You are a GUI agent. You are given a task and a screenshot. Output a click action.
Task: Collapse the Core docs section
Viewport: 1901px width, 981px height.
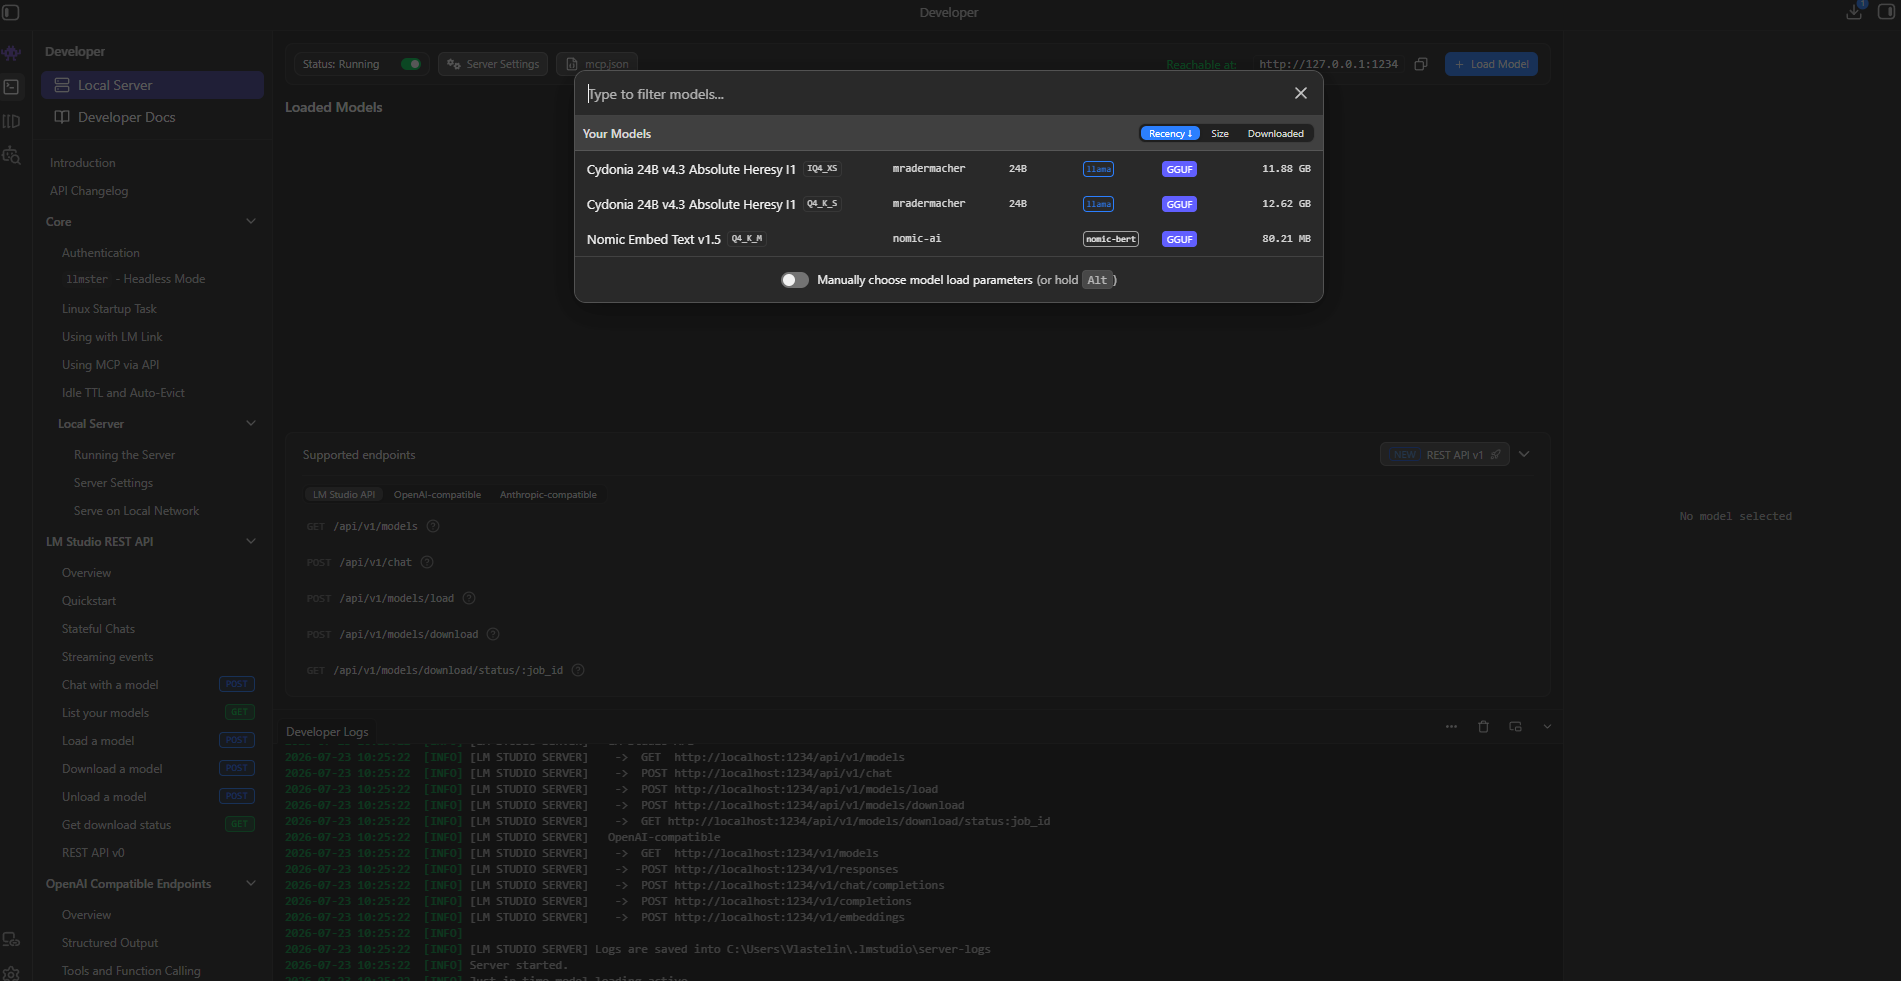pyautogui.click(x=251, y=221)
